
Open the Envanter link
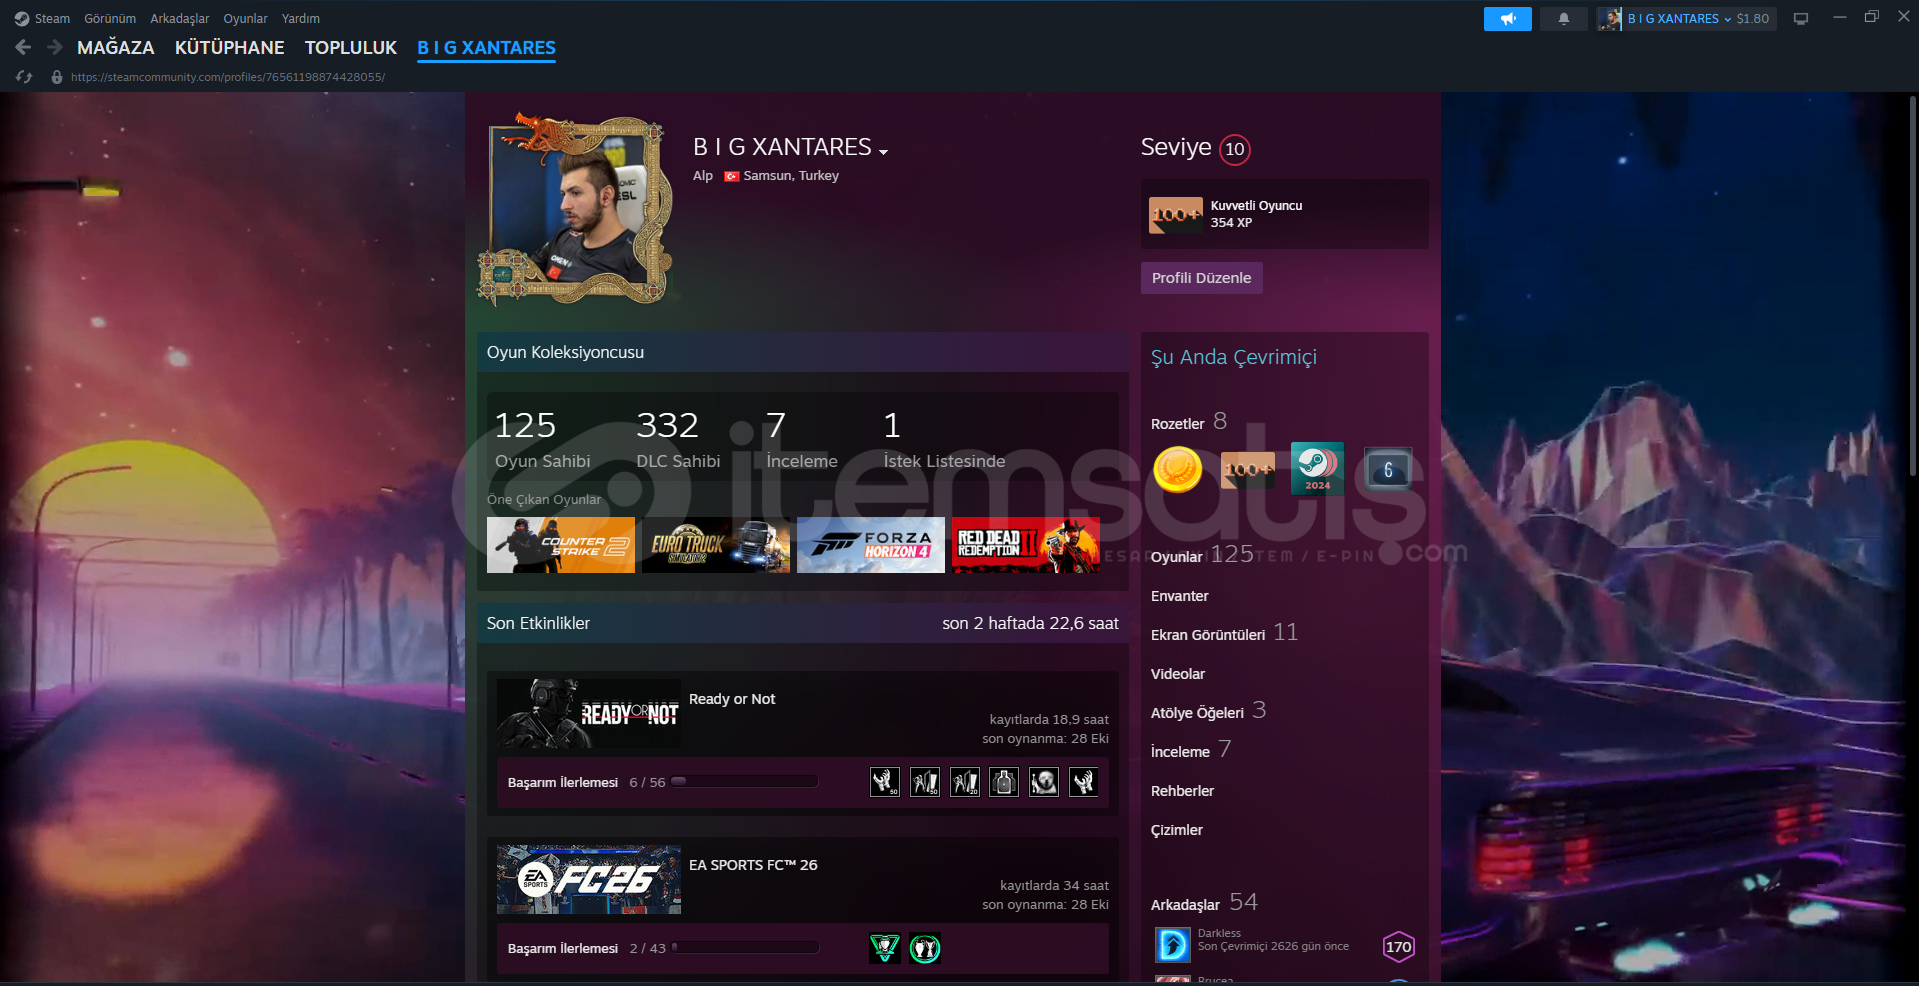(1180, 596)
